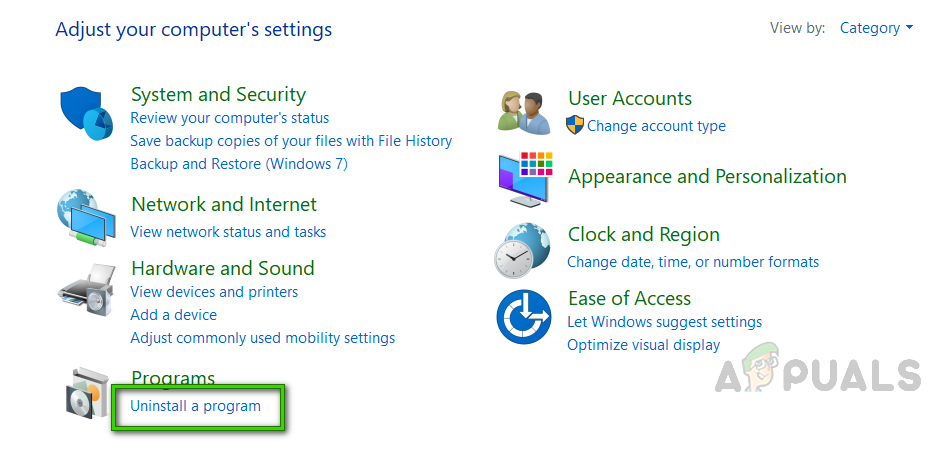Click the Appearance and Personalization heading

click(707, 177)
